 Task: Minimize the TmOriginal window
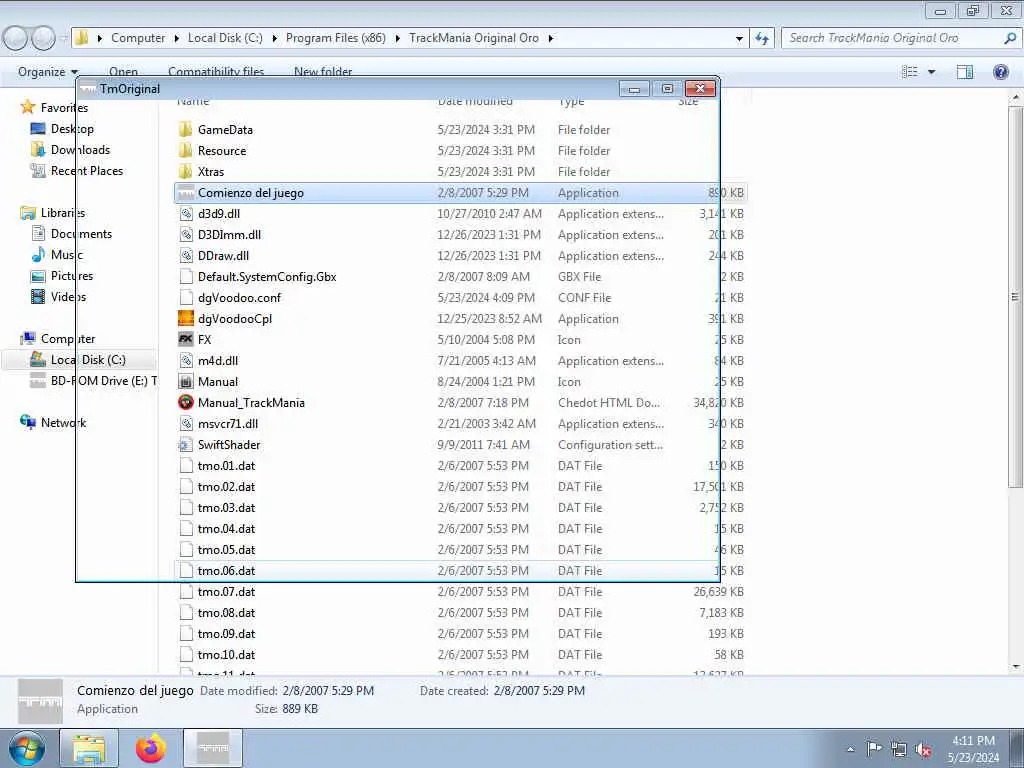[633, 89]
